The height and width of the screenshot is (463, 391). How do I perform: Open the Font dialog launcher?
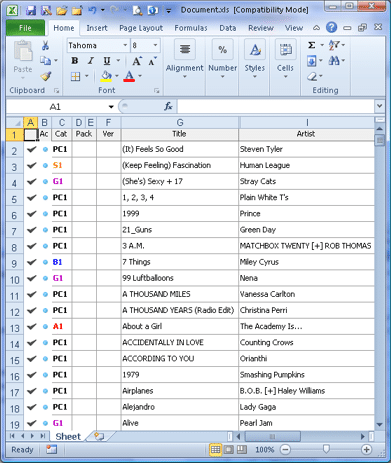pos(156,91)
